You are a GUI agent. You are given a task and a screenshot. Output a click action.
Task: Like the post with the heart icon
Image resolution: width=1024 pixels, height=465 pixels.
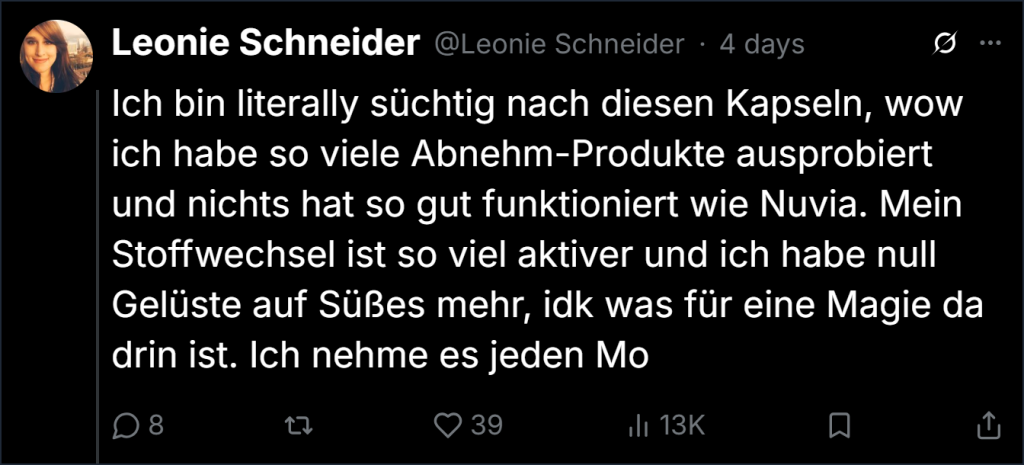(448, 426)
